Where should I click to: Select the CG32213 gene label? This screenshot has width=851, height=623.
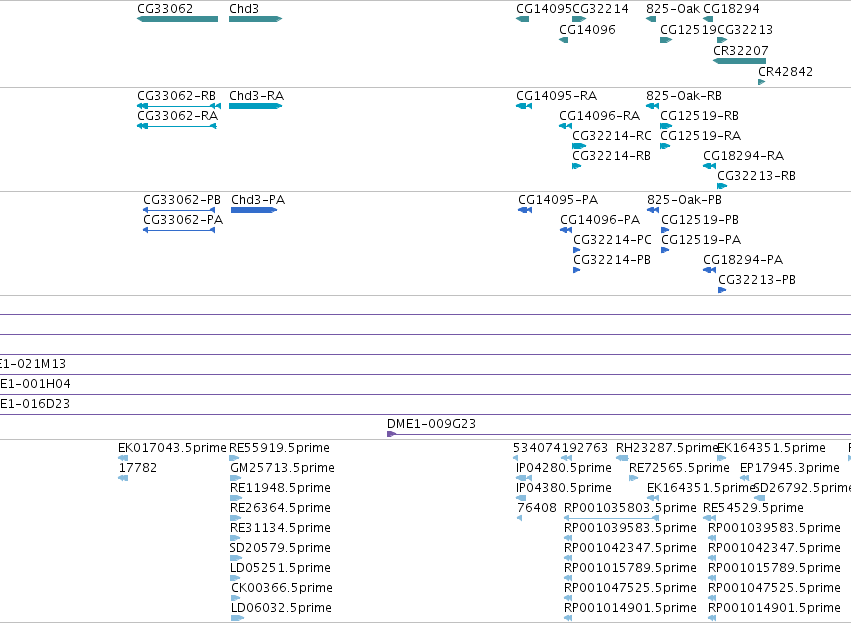pos(745,30)
